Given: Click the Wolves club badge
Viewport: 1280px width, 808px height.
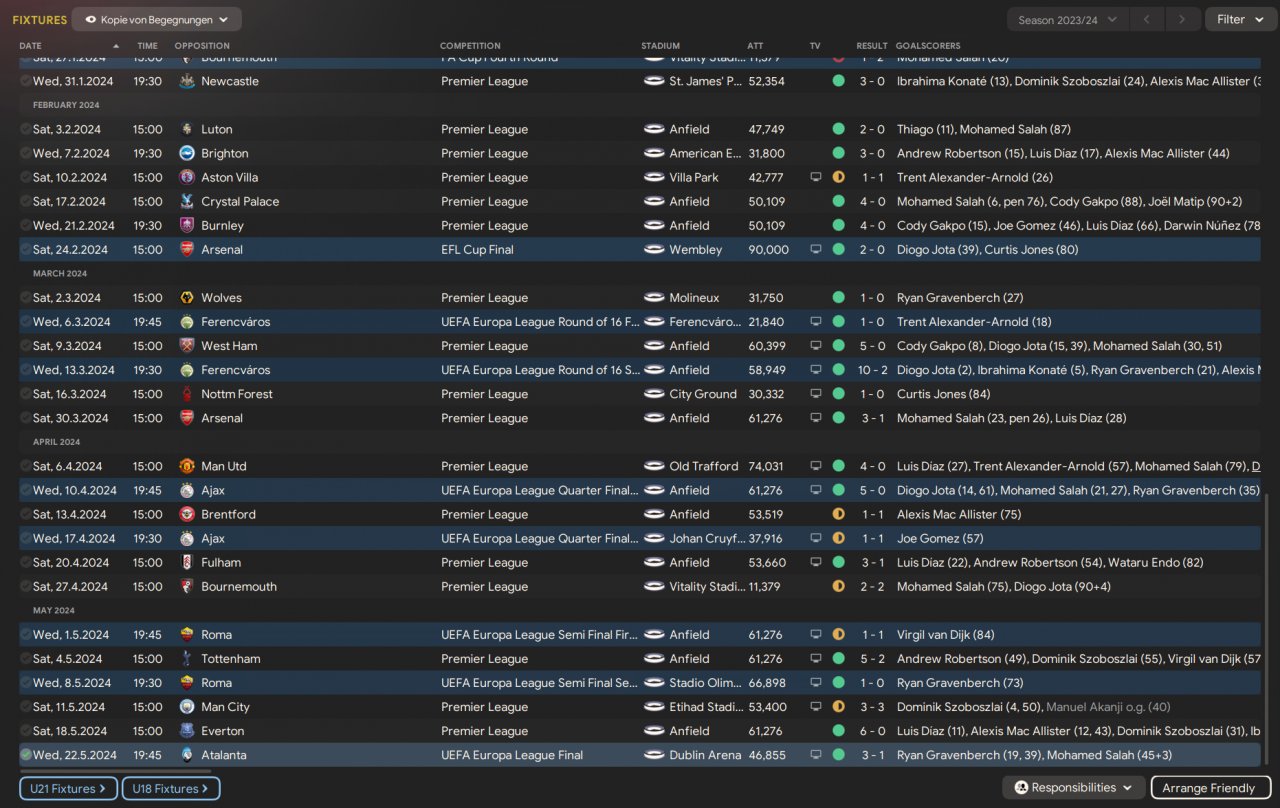Looking at the screenshot, I should point(186,298).
